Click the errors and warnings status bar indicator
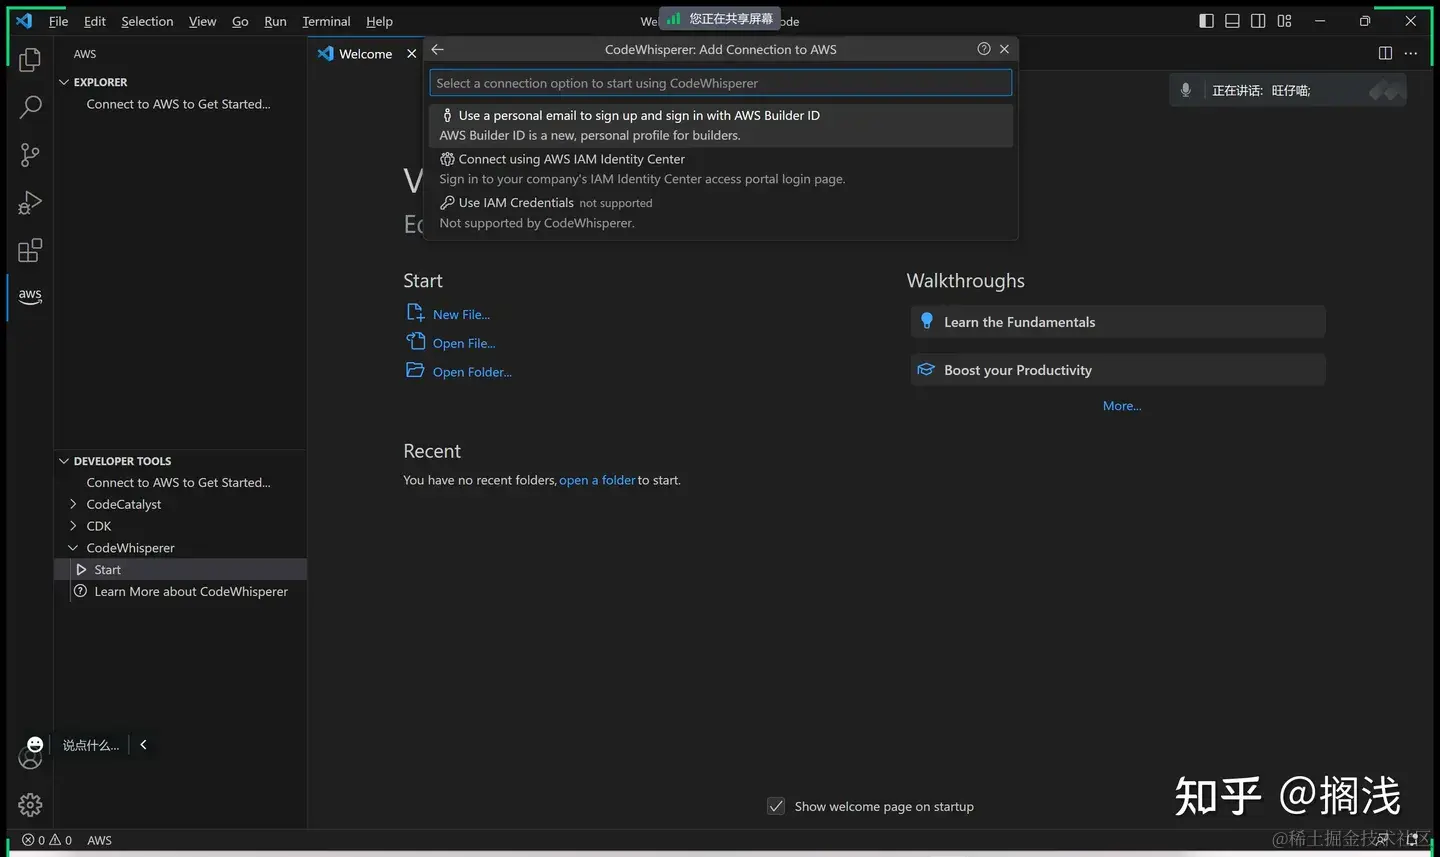Viewport: 1440px width, 857px height. [x=47, y=840]
